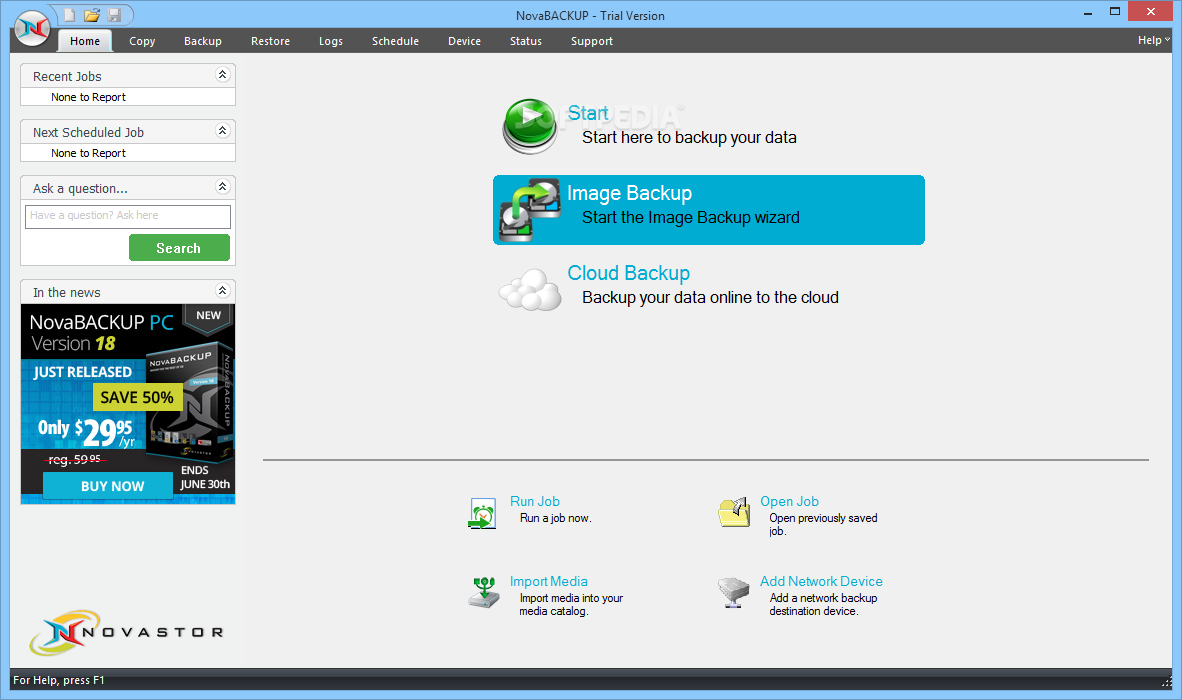Click 'Start here to backup your data' text
The height and width of the screenshot is (700, 1182).
689,137
